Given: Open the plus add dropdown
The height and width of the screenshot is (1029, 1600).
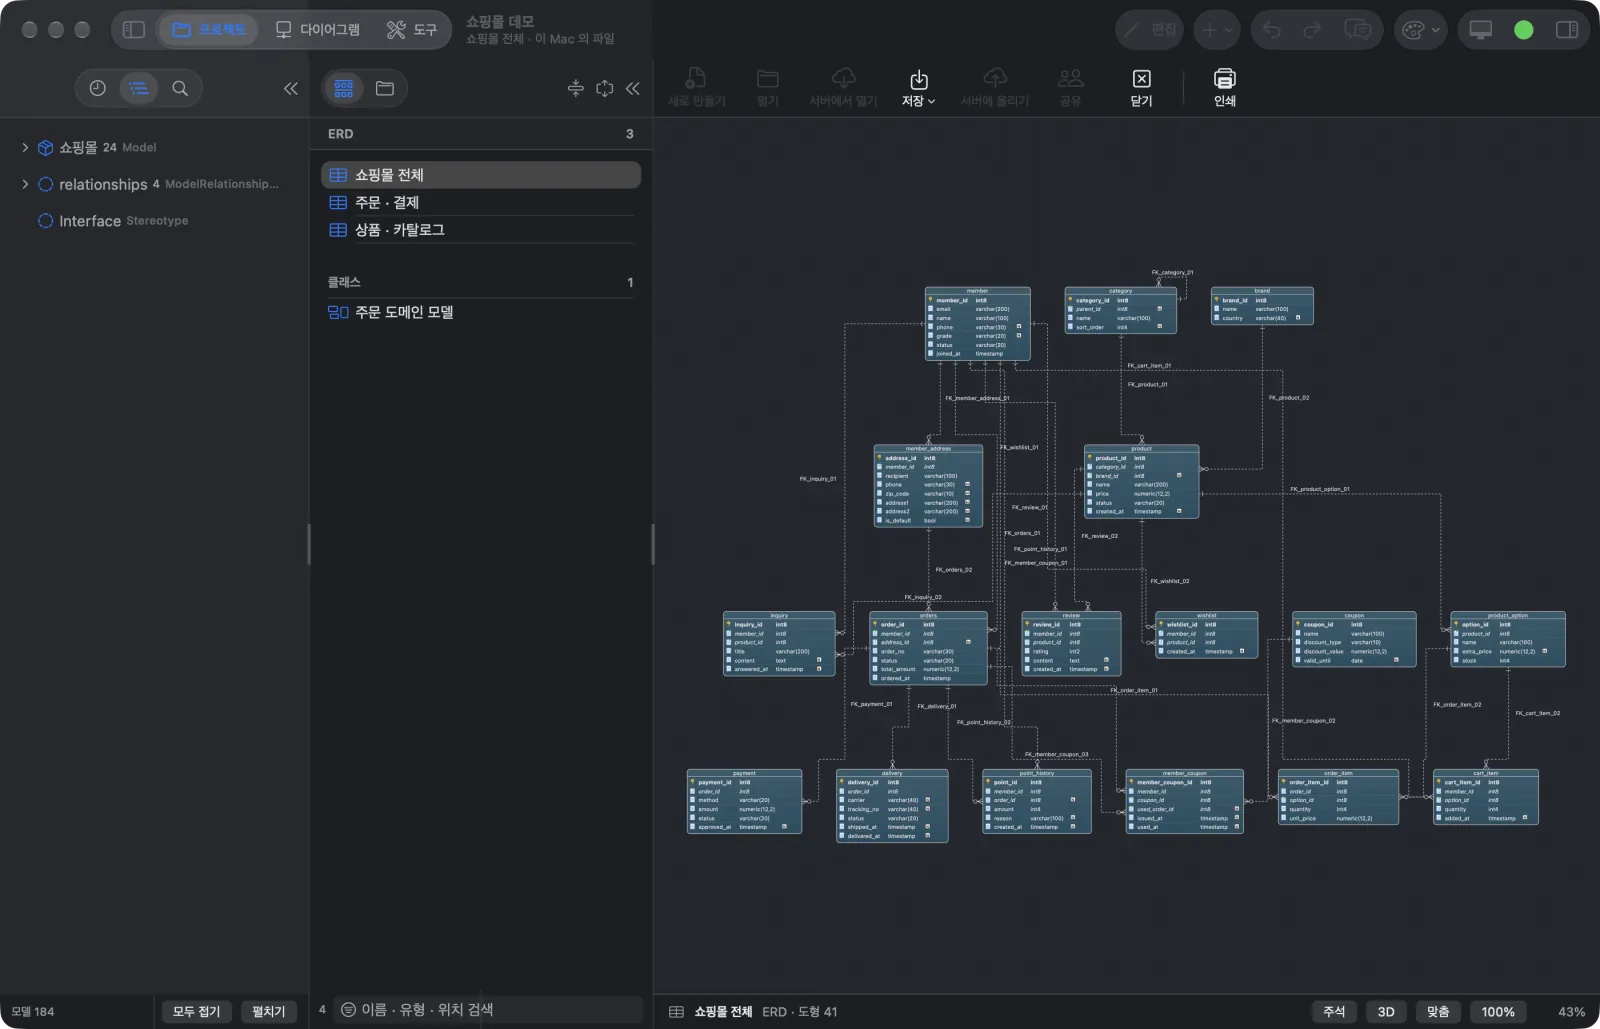Looking at the screenshot, I should point(1217,30).
